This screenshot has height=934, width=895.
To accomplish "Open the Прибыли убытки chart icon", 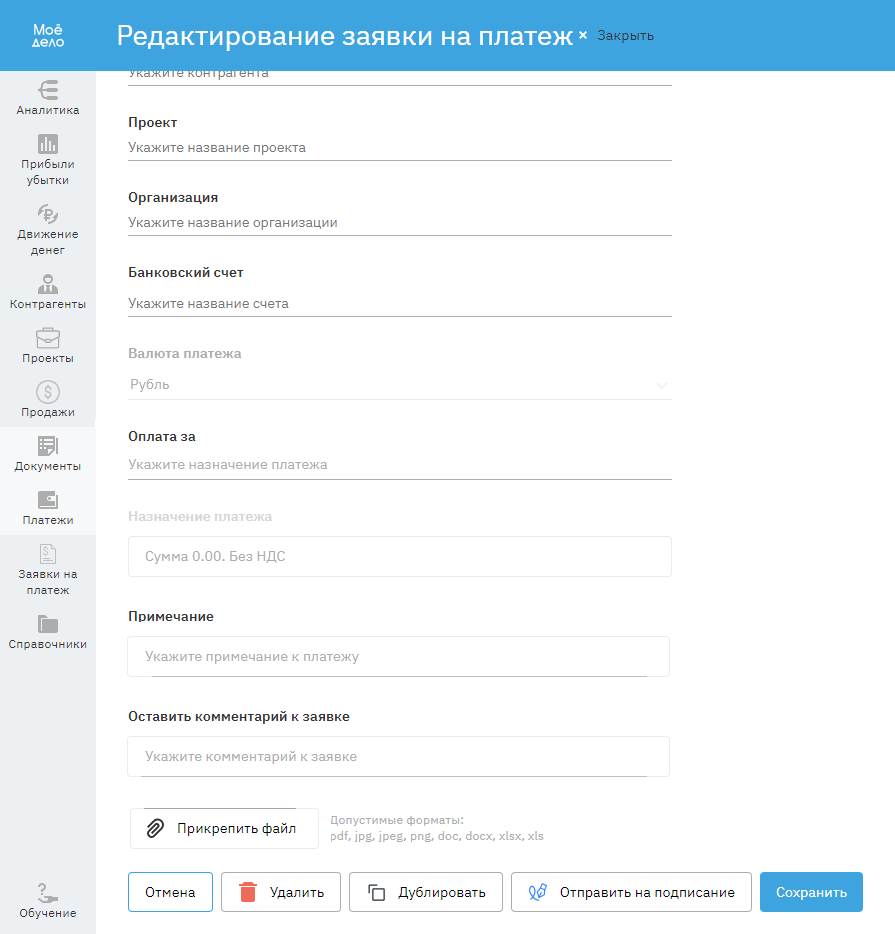I will pyautogui.click(x=48, y=143).
